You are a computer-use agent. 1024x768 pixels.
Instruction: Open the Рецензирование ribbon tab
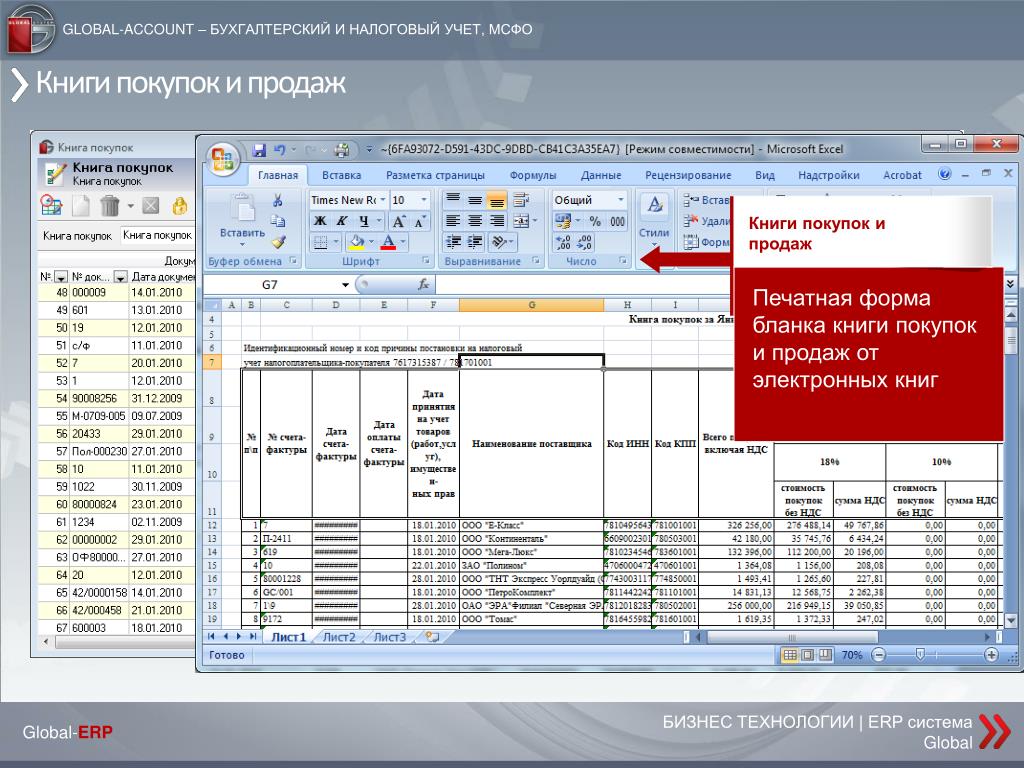[x=688, y=175]
